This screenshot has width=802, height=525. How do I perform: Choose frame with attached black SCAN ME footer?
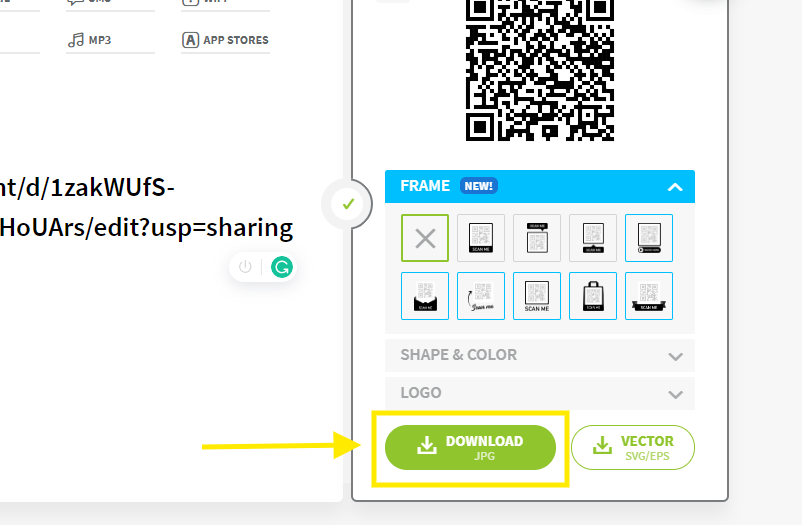point(481,238)
